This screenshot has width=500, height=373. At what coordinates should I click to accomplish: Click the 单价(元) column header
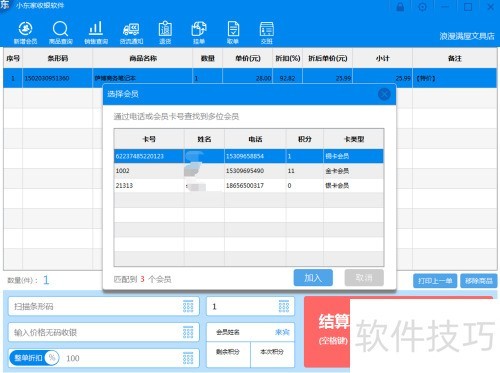[x=248, y=58]
